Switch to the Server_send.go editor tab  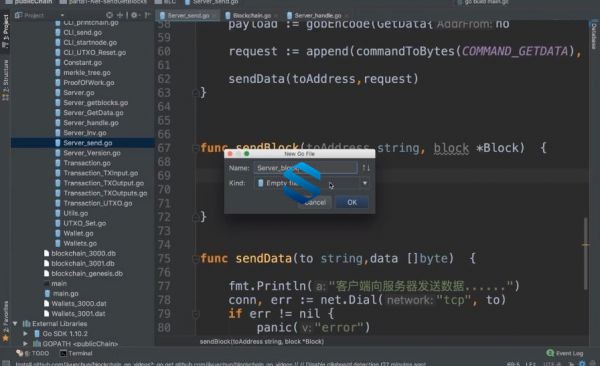point(189,16)
